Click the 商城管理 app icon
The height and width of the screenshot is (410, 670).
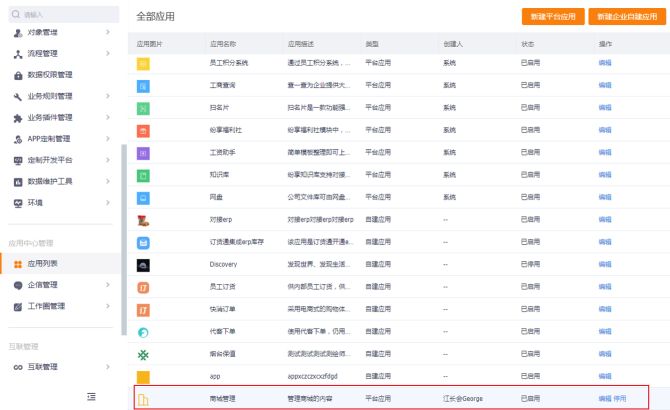coord(143,399)
